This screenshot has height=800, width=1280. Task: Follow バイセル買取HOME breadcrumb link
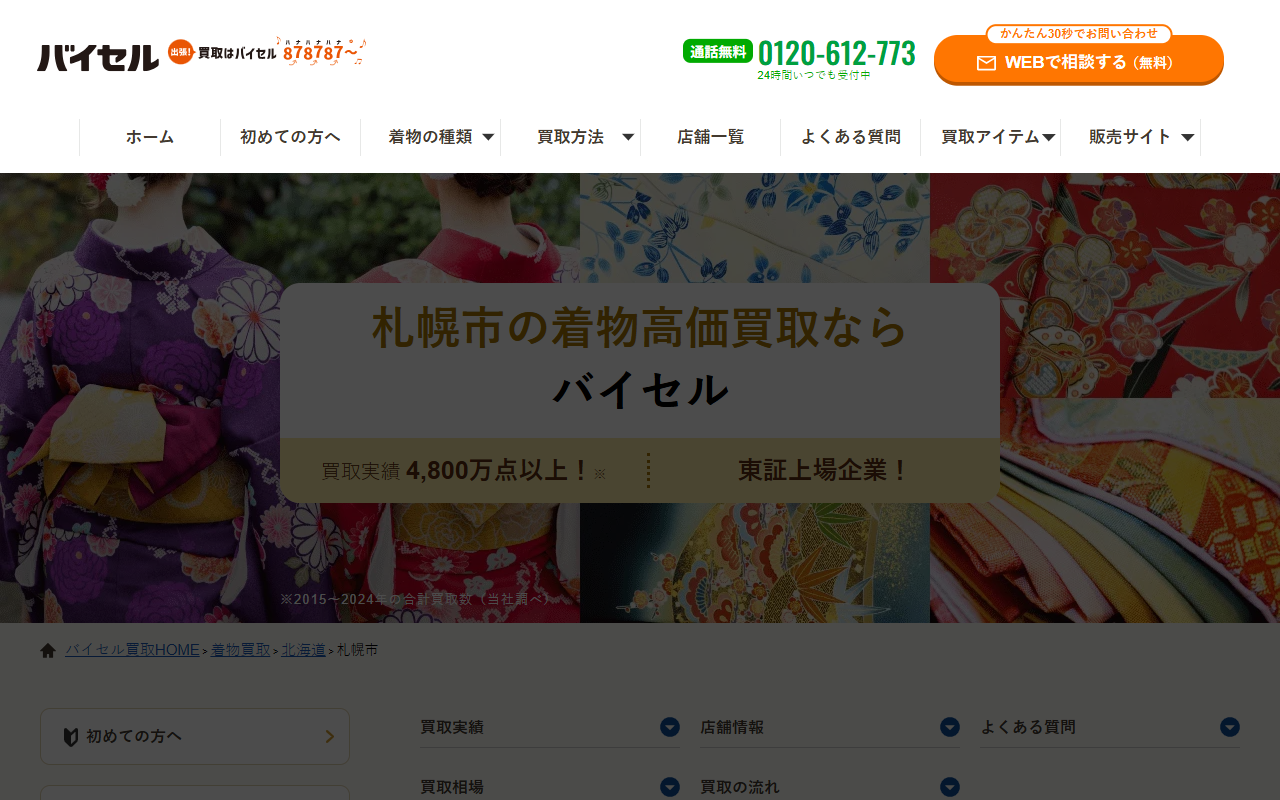point(132,650)
